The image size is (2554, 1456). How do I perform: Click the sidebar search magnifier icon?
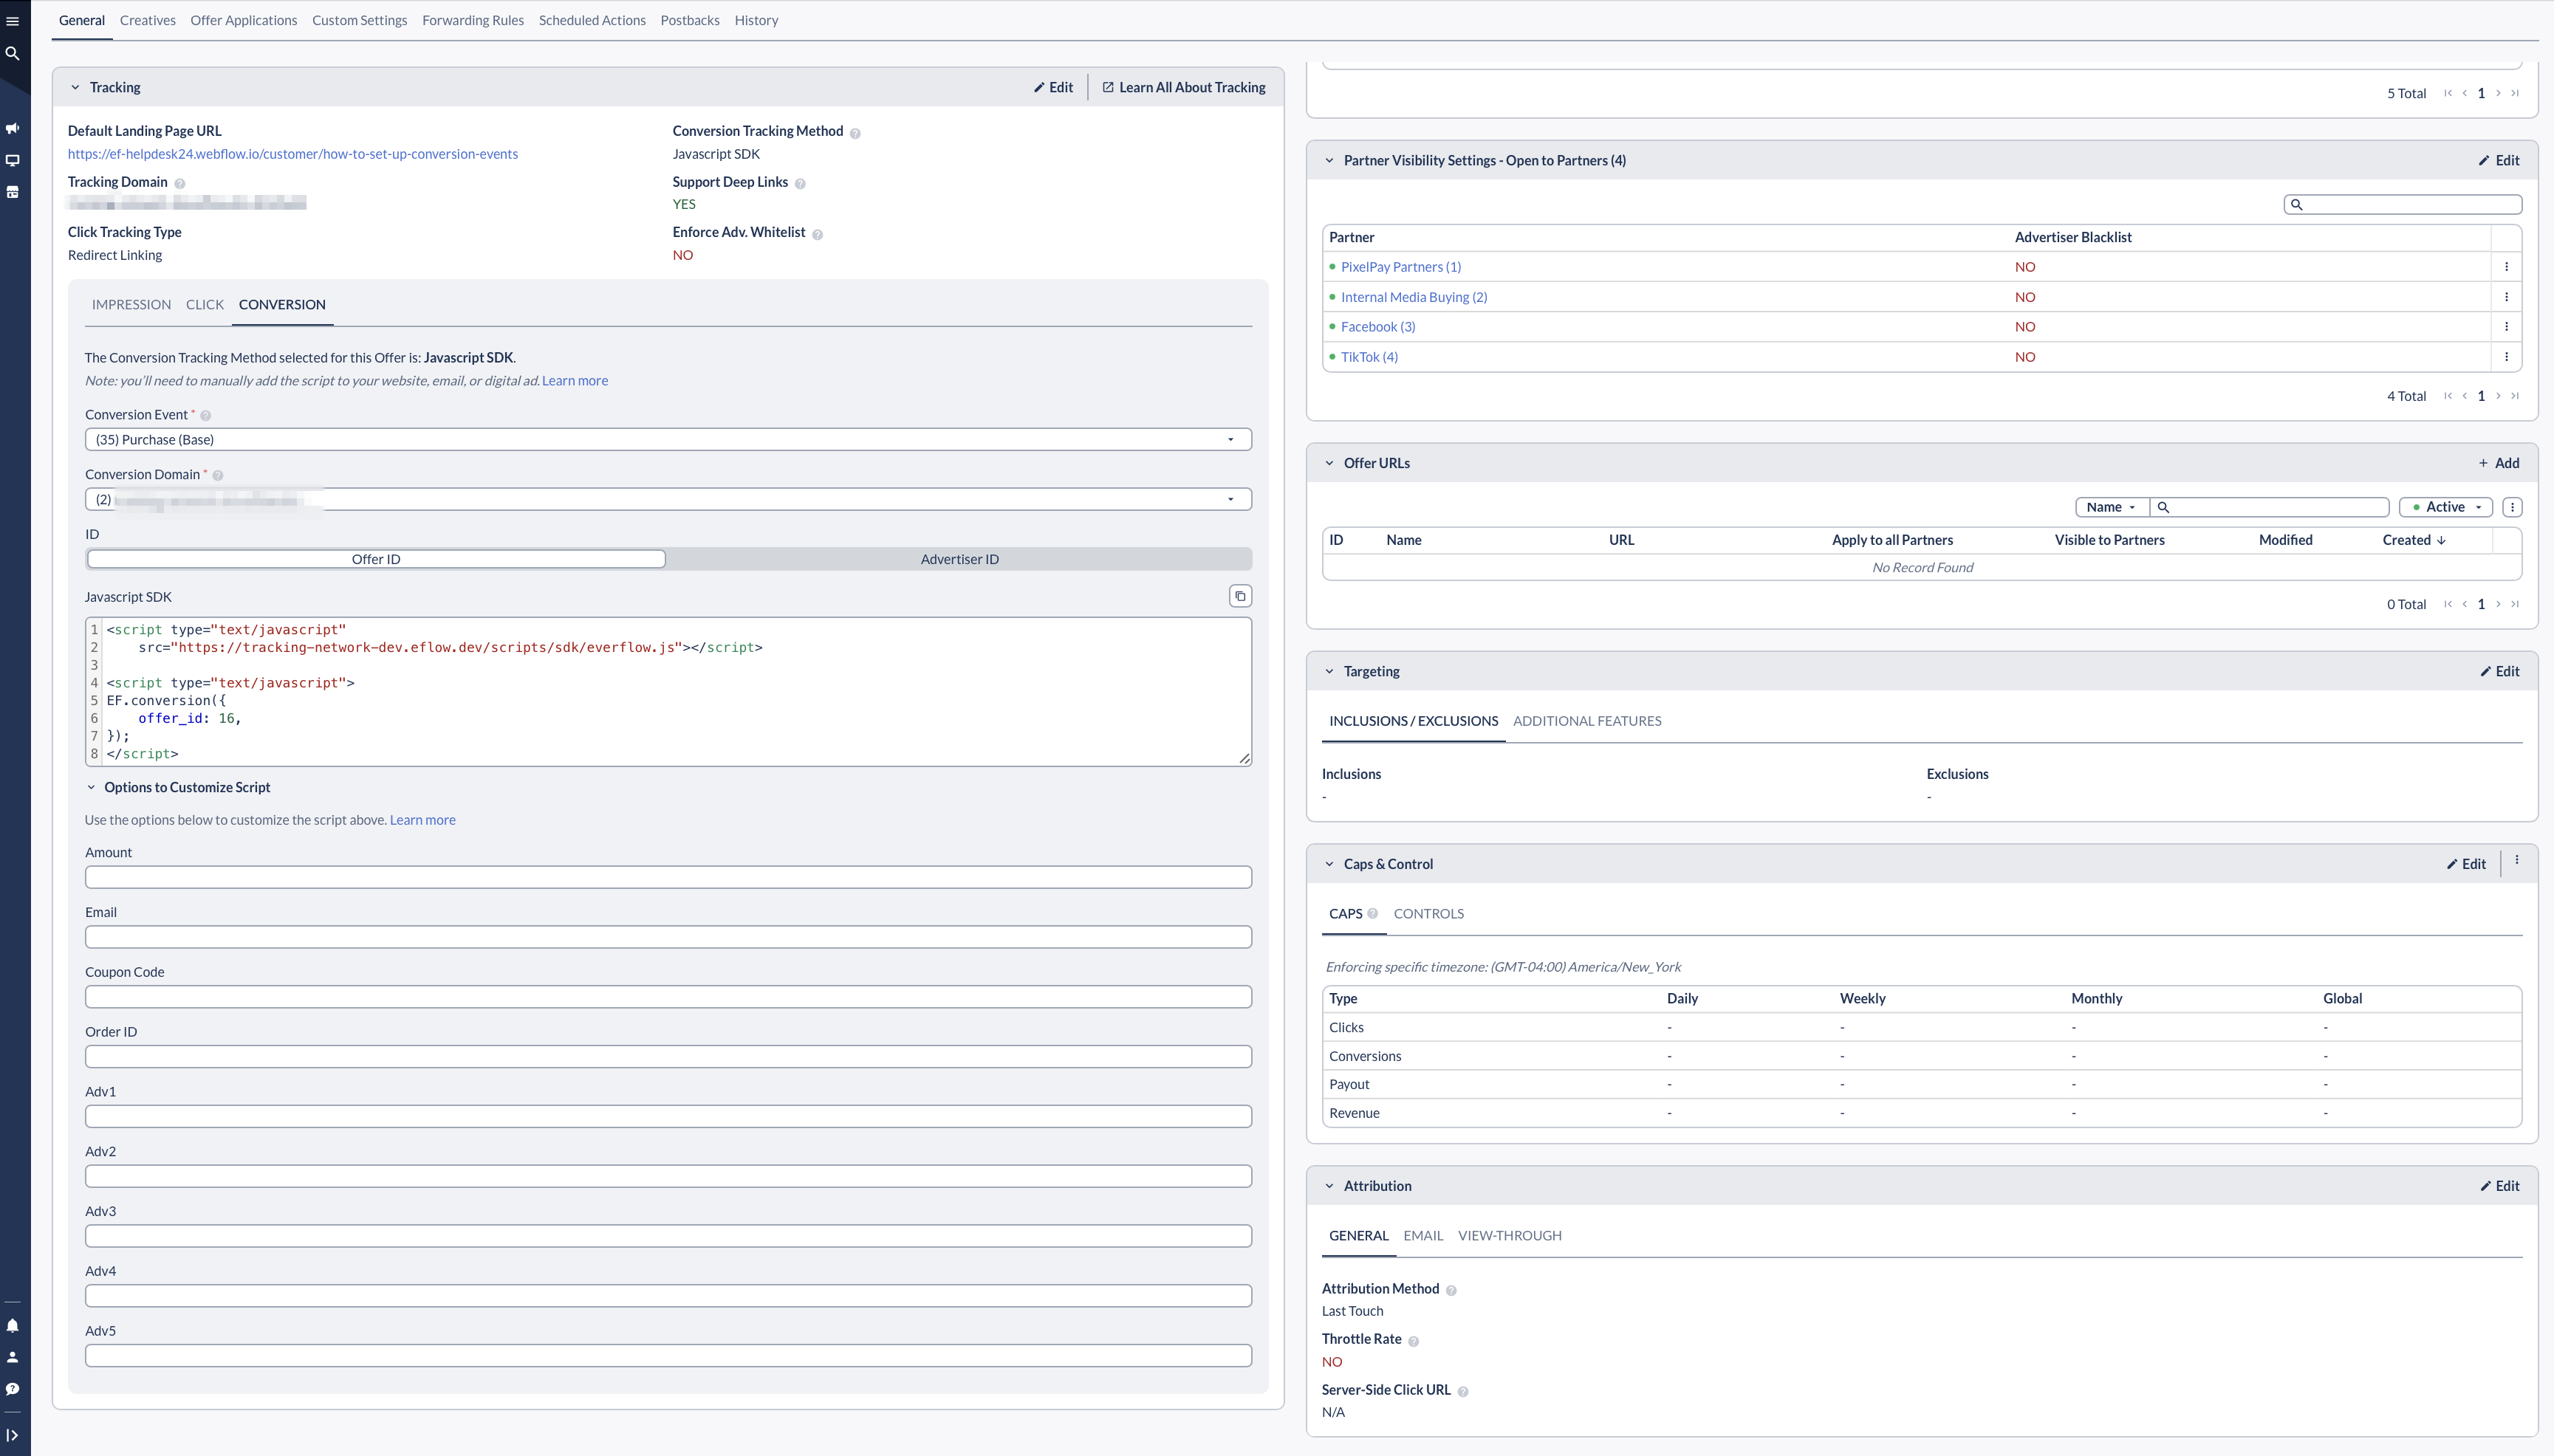13,53
